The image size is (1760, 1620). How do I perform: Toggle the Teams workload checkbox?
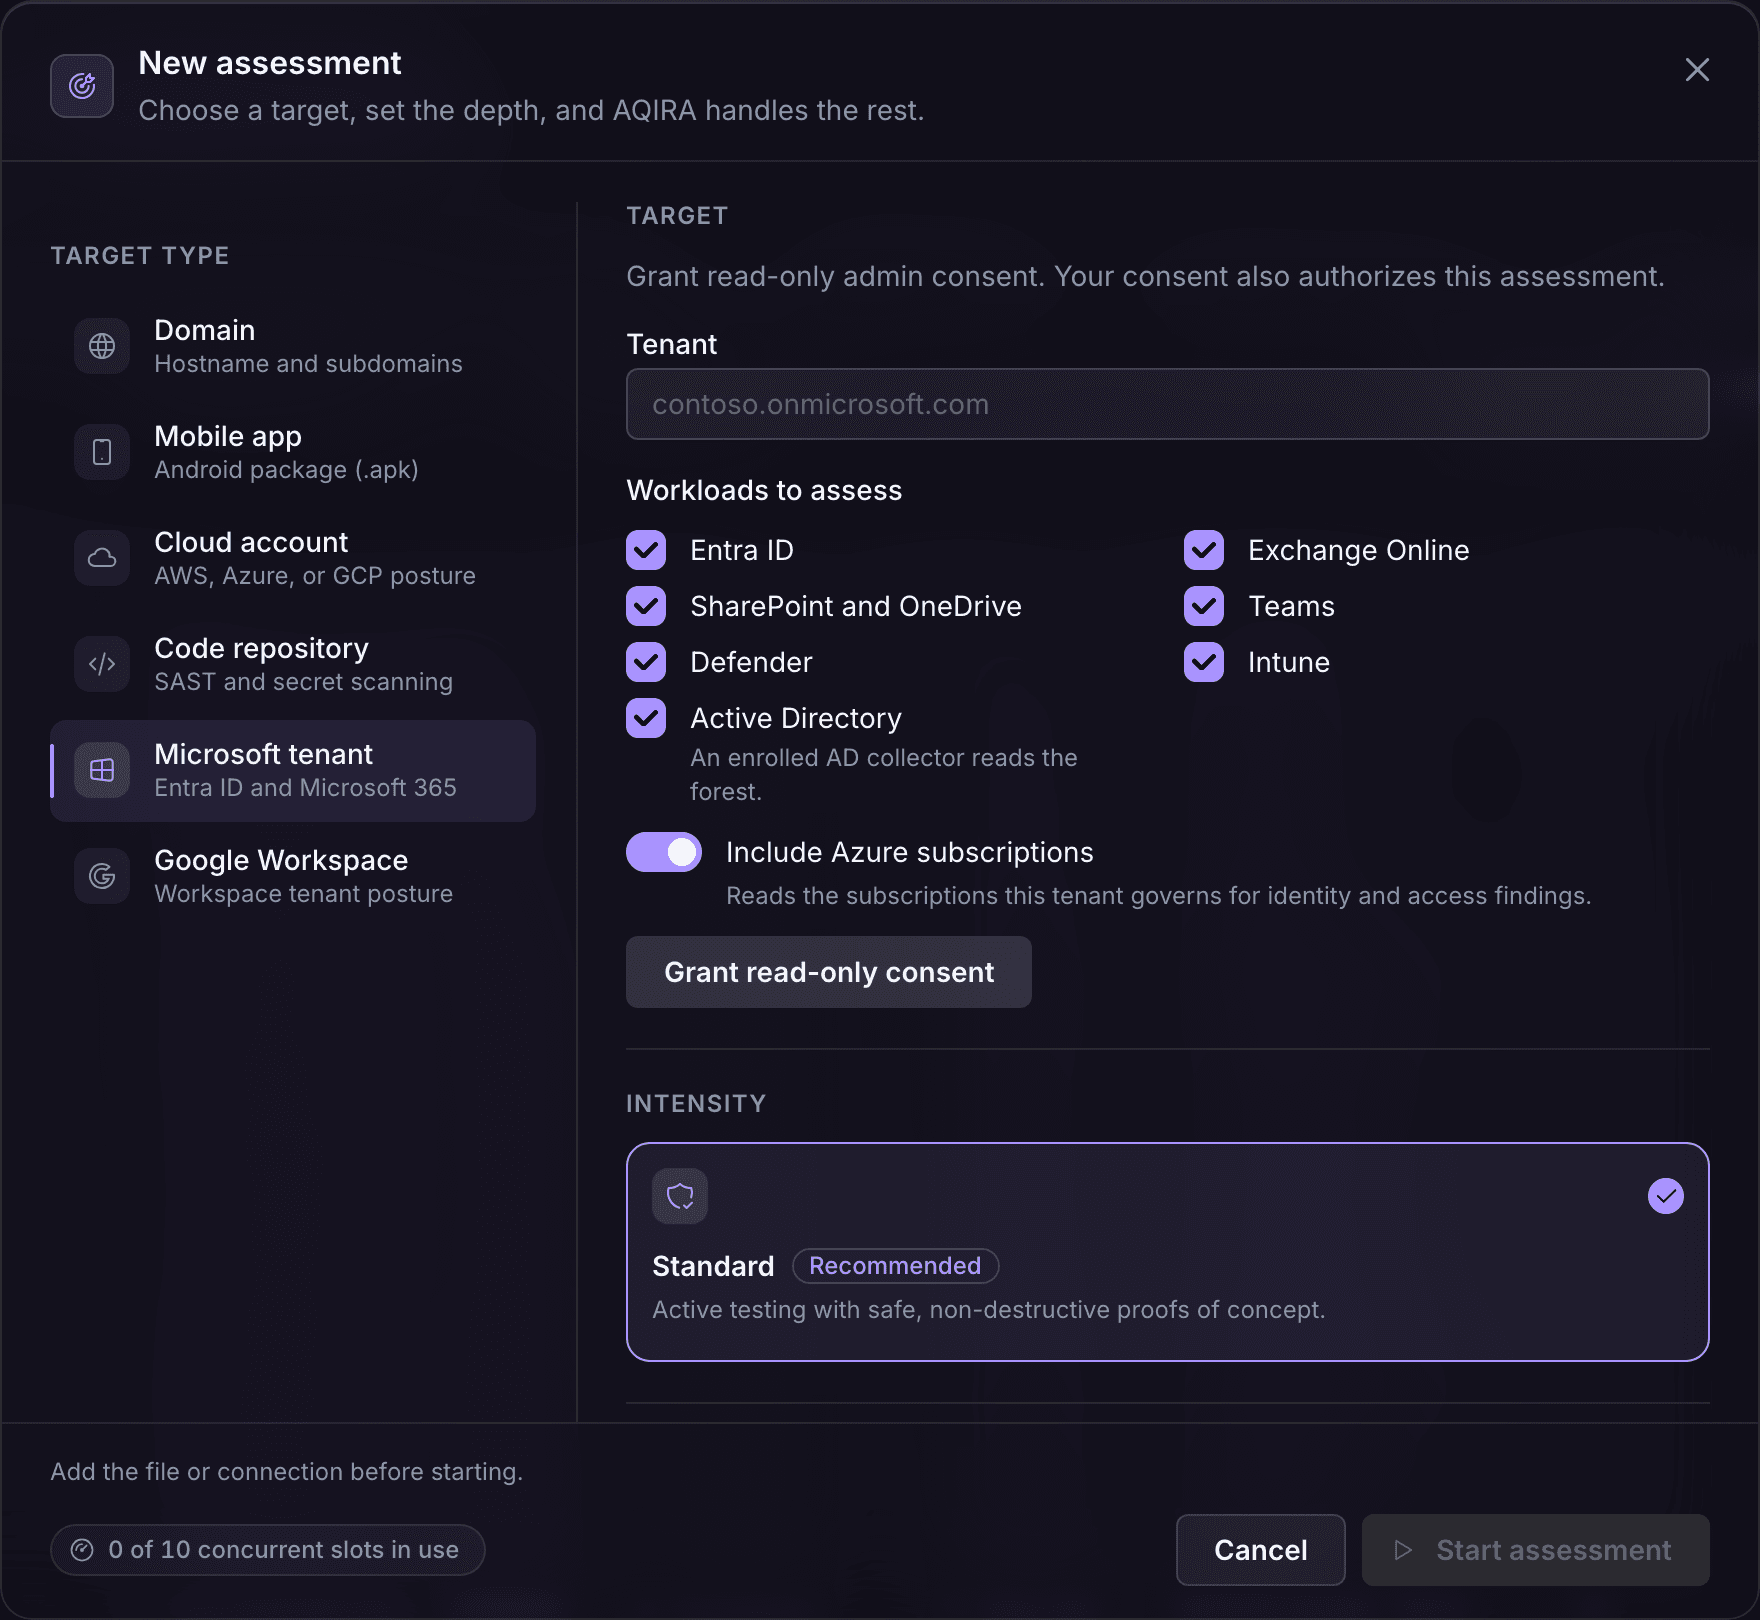click(1204, 606)
